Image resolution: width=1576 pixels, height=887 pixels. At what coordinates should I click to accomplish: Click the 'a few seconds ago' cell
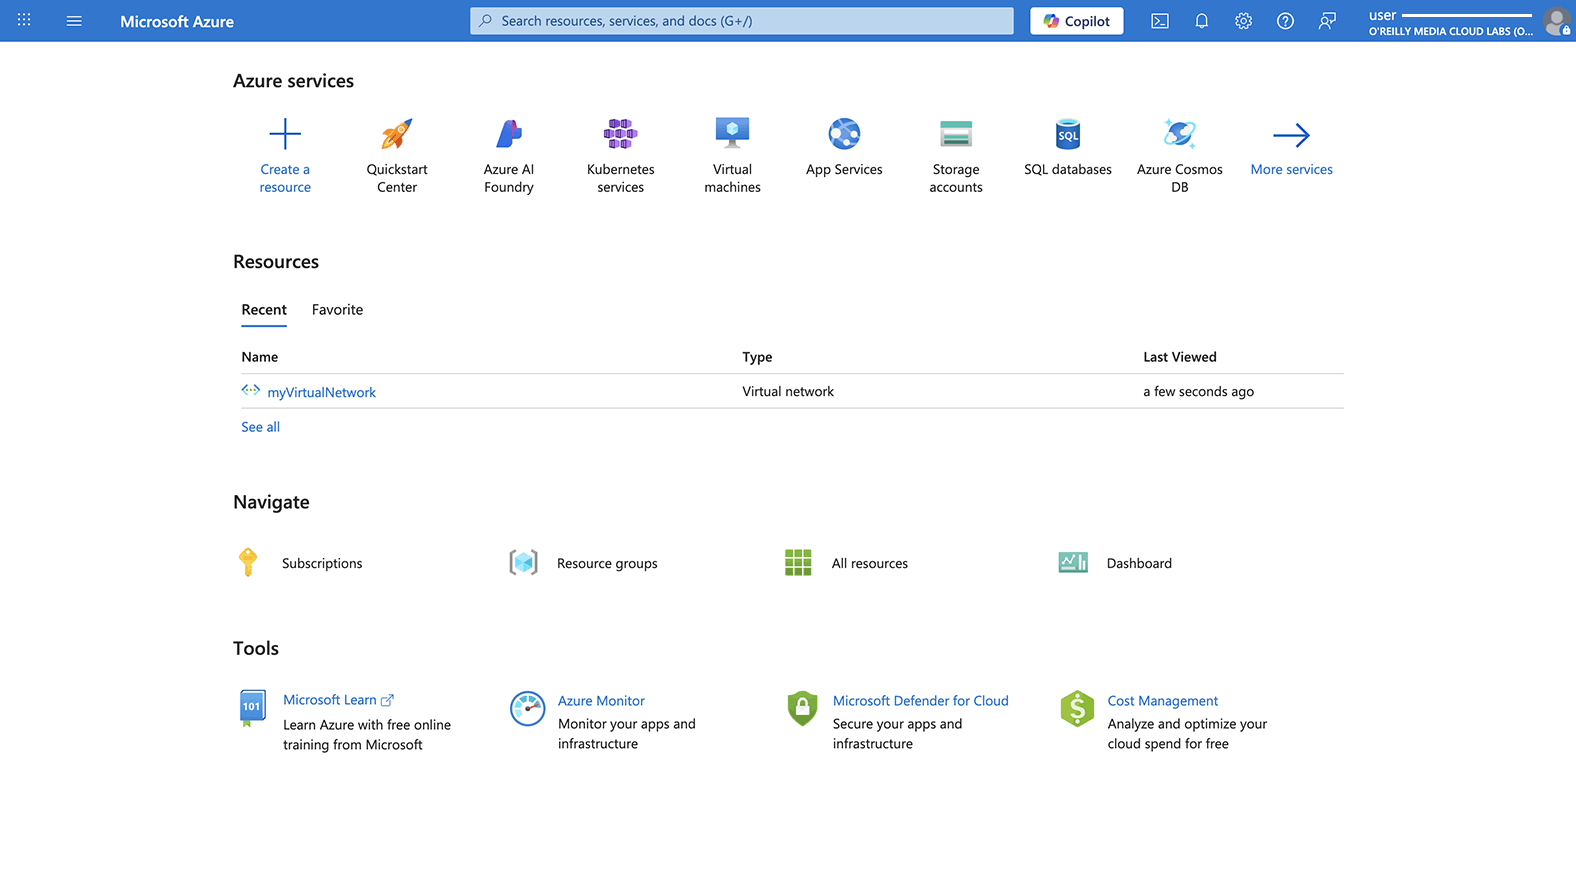pos(1198,392)
